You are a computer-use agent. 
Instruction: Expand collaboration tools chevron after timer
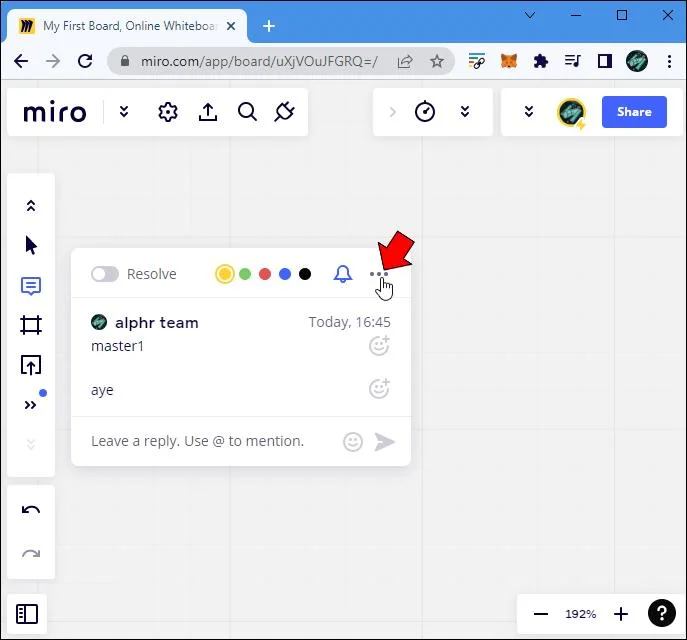tap(465, 112)
